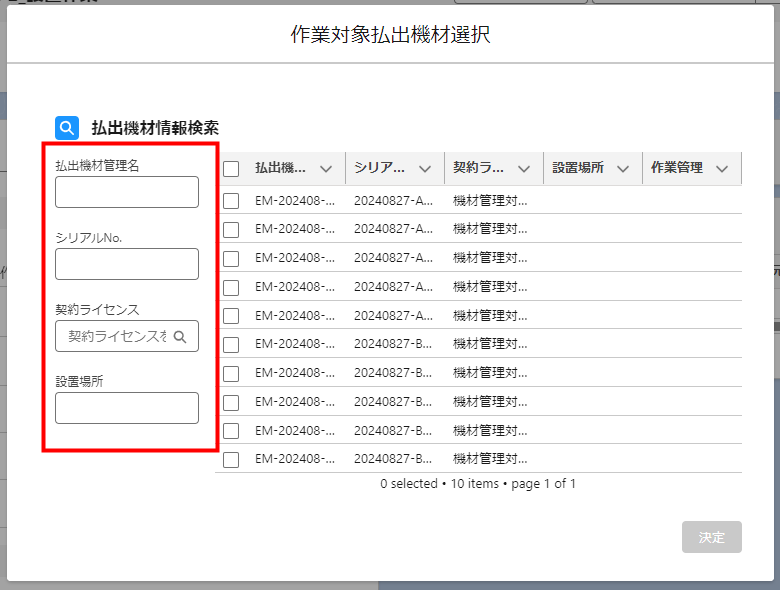The width and height of the screenshot is (780, 590).
Task: Check the first row's checkbox
Action: [231, 201]
